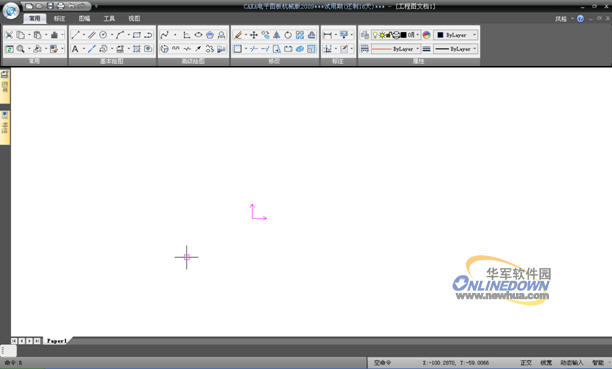This screenshot has width=612, height=369.
Task: Select the Mirror modify tool
Action: pos(276,35)
